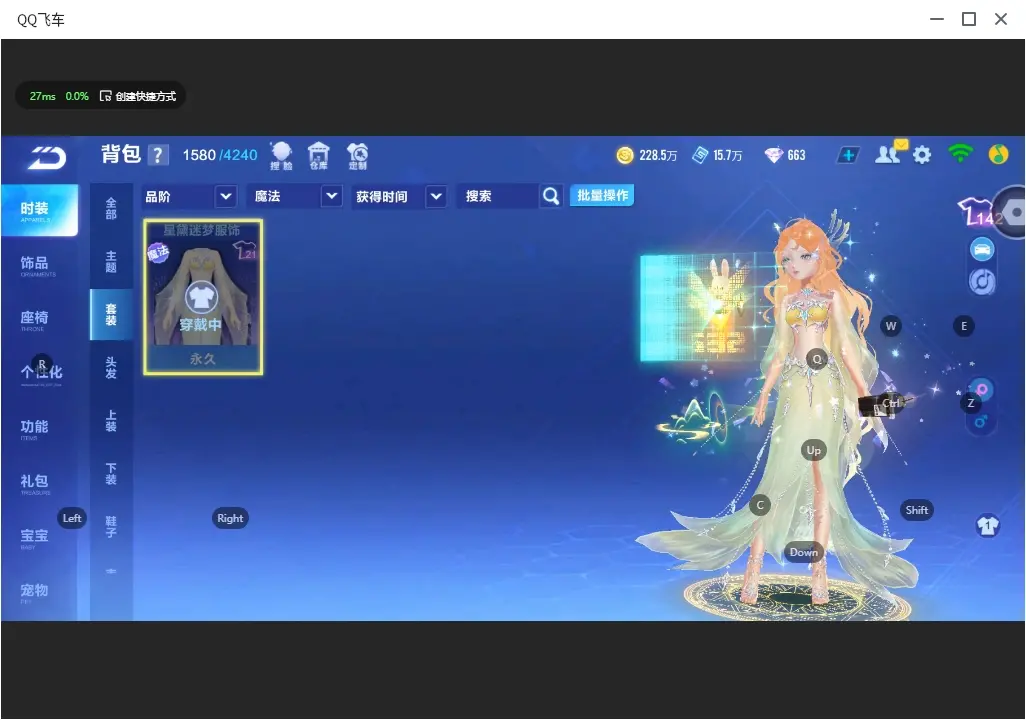Maximize the QQ飞车 window
This screenshot has width=1026, height=720.
coord(969,19)
